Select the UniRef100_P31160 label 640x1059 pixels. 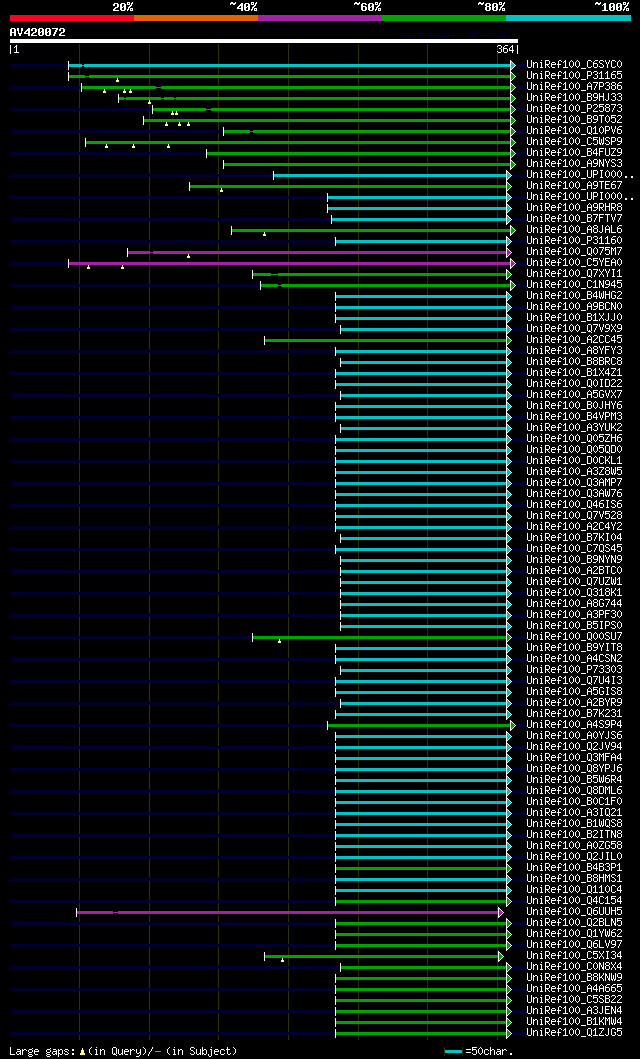[575, 241]
